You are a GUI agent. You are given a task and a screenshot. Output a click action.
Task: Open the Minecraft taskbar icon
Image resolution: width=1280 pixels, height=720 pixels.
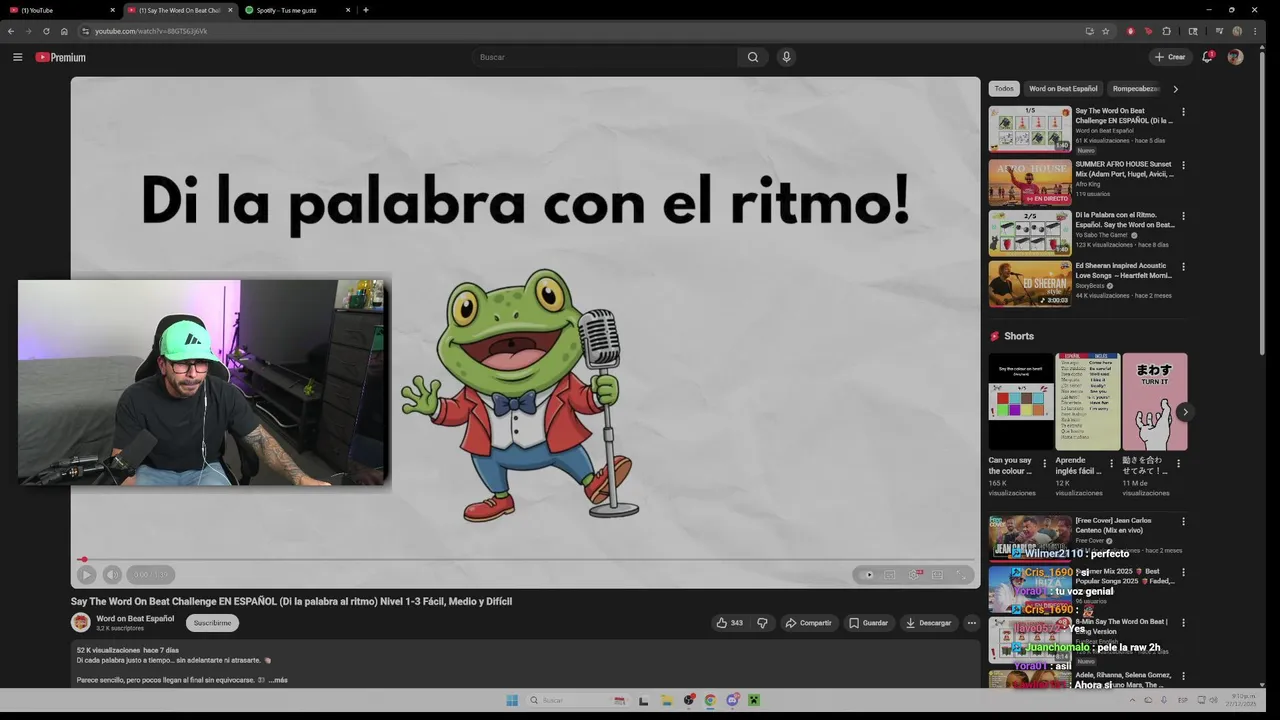click(x=754, y=700)
